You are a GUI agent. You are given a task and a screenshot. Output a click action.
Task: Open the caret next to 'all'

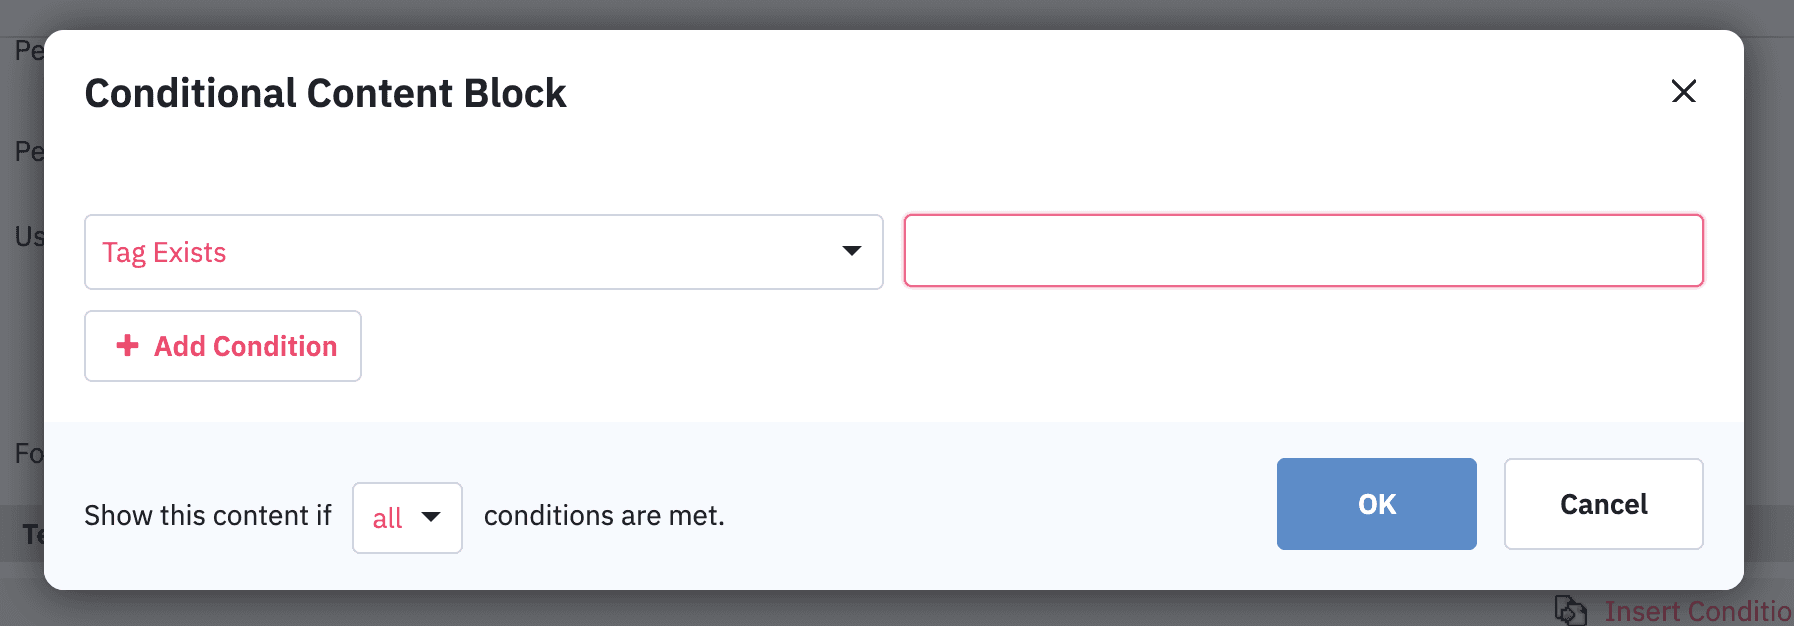(431, 517)
